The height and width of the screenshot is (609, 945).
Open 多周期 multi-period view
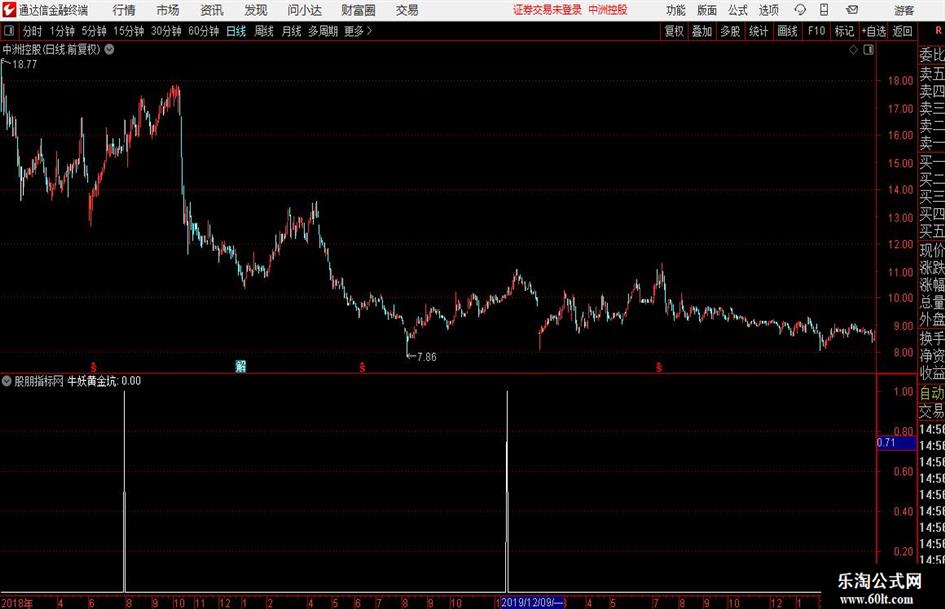323,31
